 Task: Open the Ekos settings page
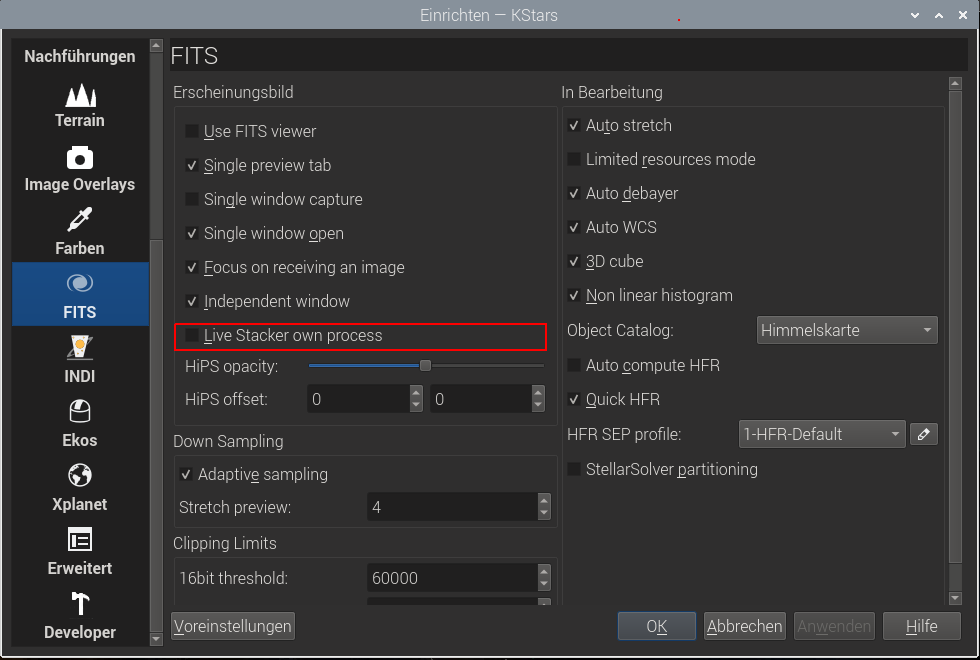(x=80, y=424)
